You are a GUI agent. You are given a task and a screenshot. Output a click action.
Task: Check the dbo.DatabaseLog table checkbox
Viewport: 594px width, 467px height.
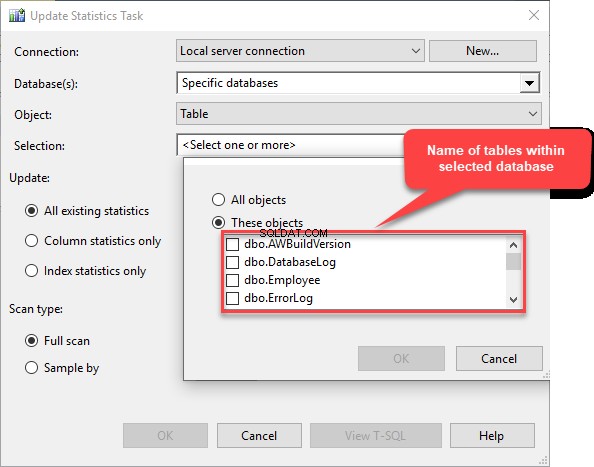(x=232, y=262)
